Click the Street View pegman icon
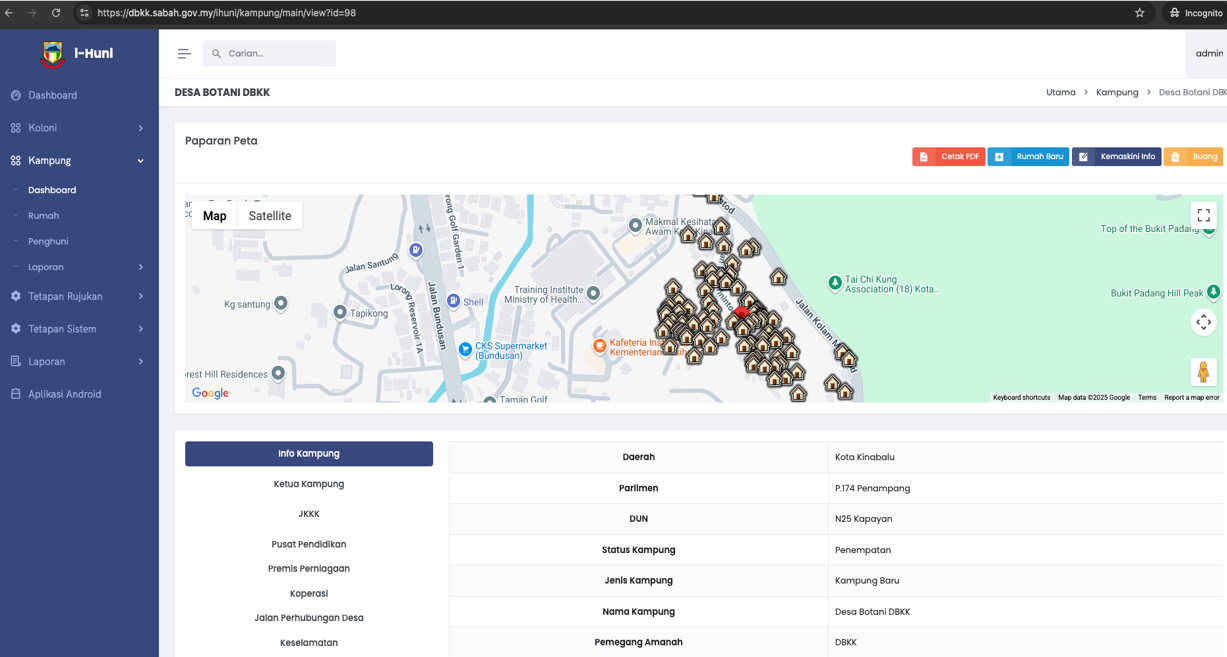This screenshot has height=657, width=1227. click(1203, 372)
